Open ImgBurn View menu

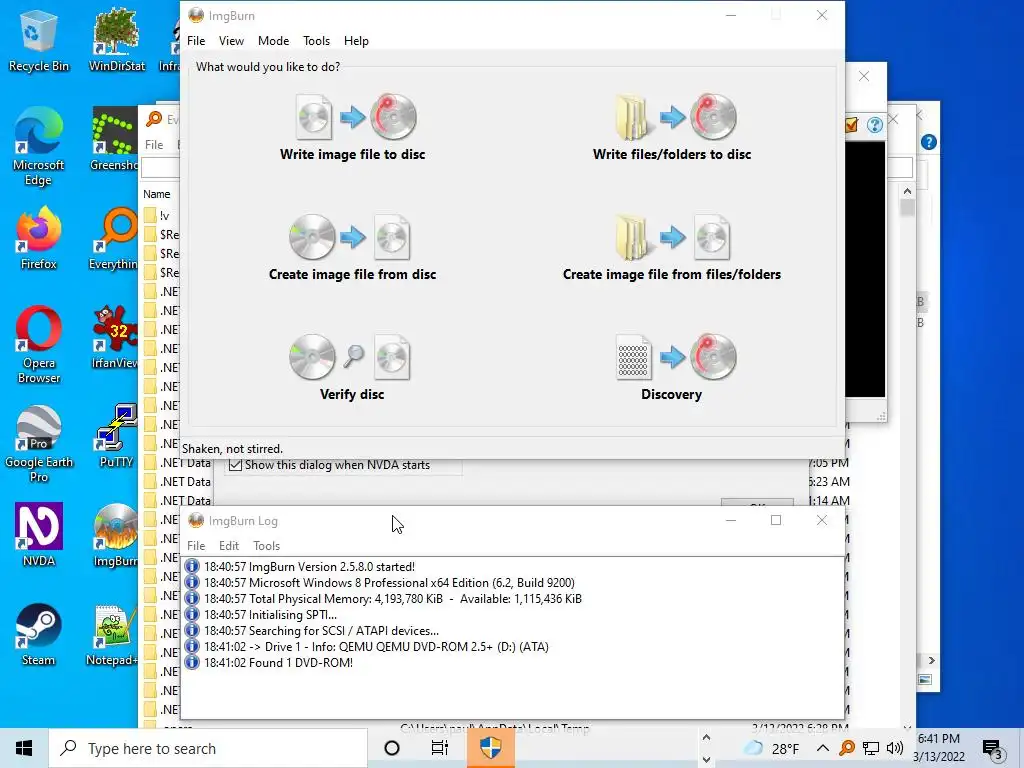[x=231, y=40]
